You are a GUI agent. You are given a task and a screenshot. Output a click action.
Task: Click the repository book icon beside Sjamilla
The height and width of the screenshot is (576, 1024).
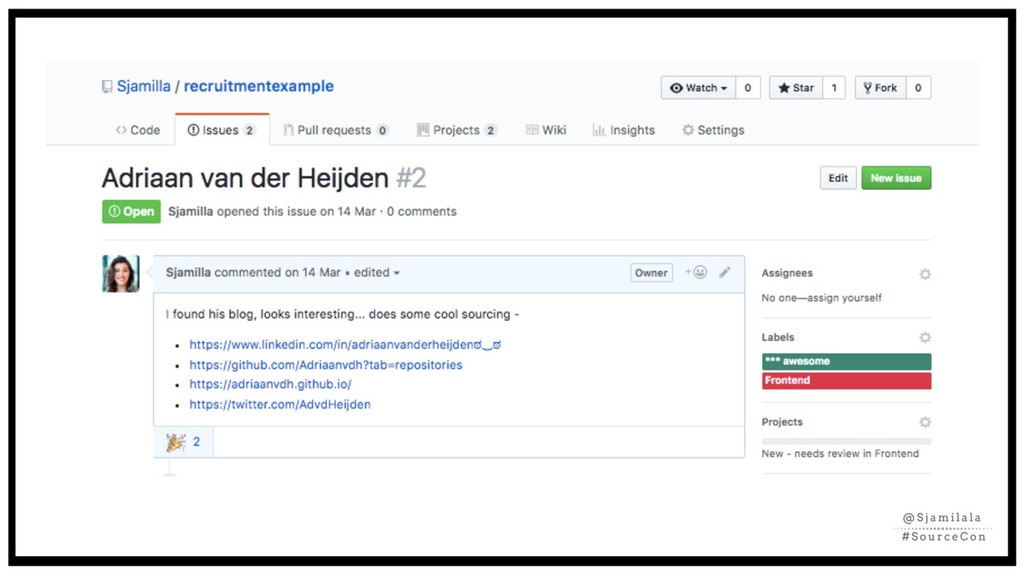tap(107, 87)
